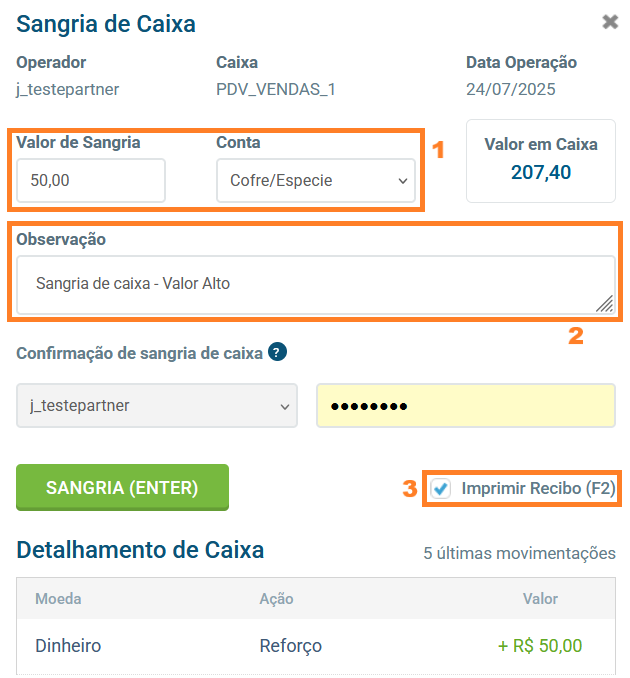The image size is (630, 678).
Task: Click the Ação column header
Action: [x=276, y=599]
